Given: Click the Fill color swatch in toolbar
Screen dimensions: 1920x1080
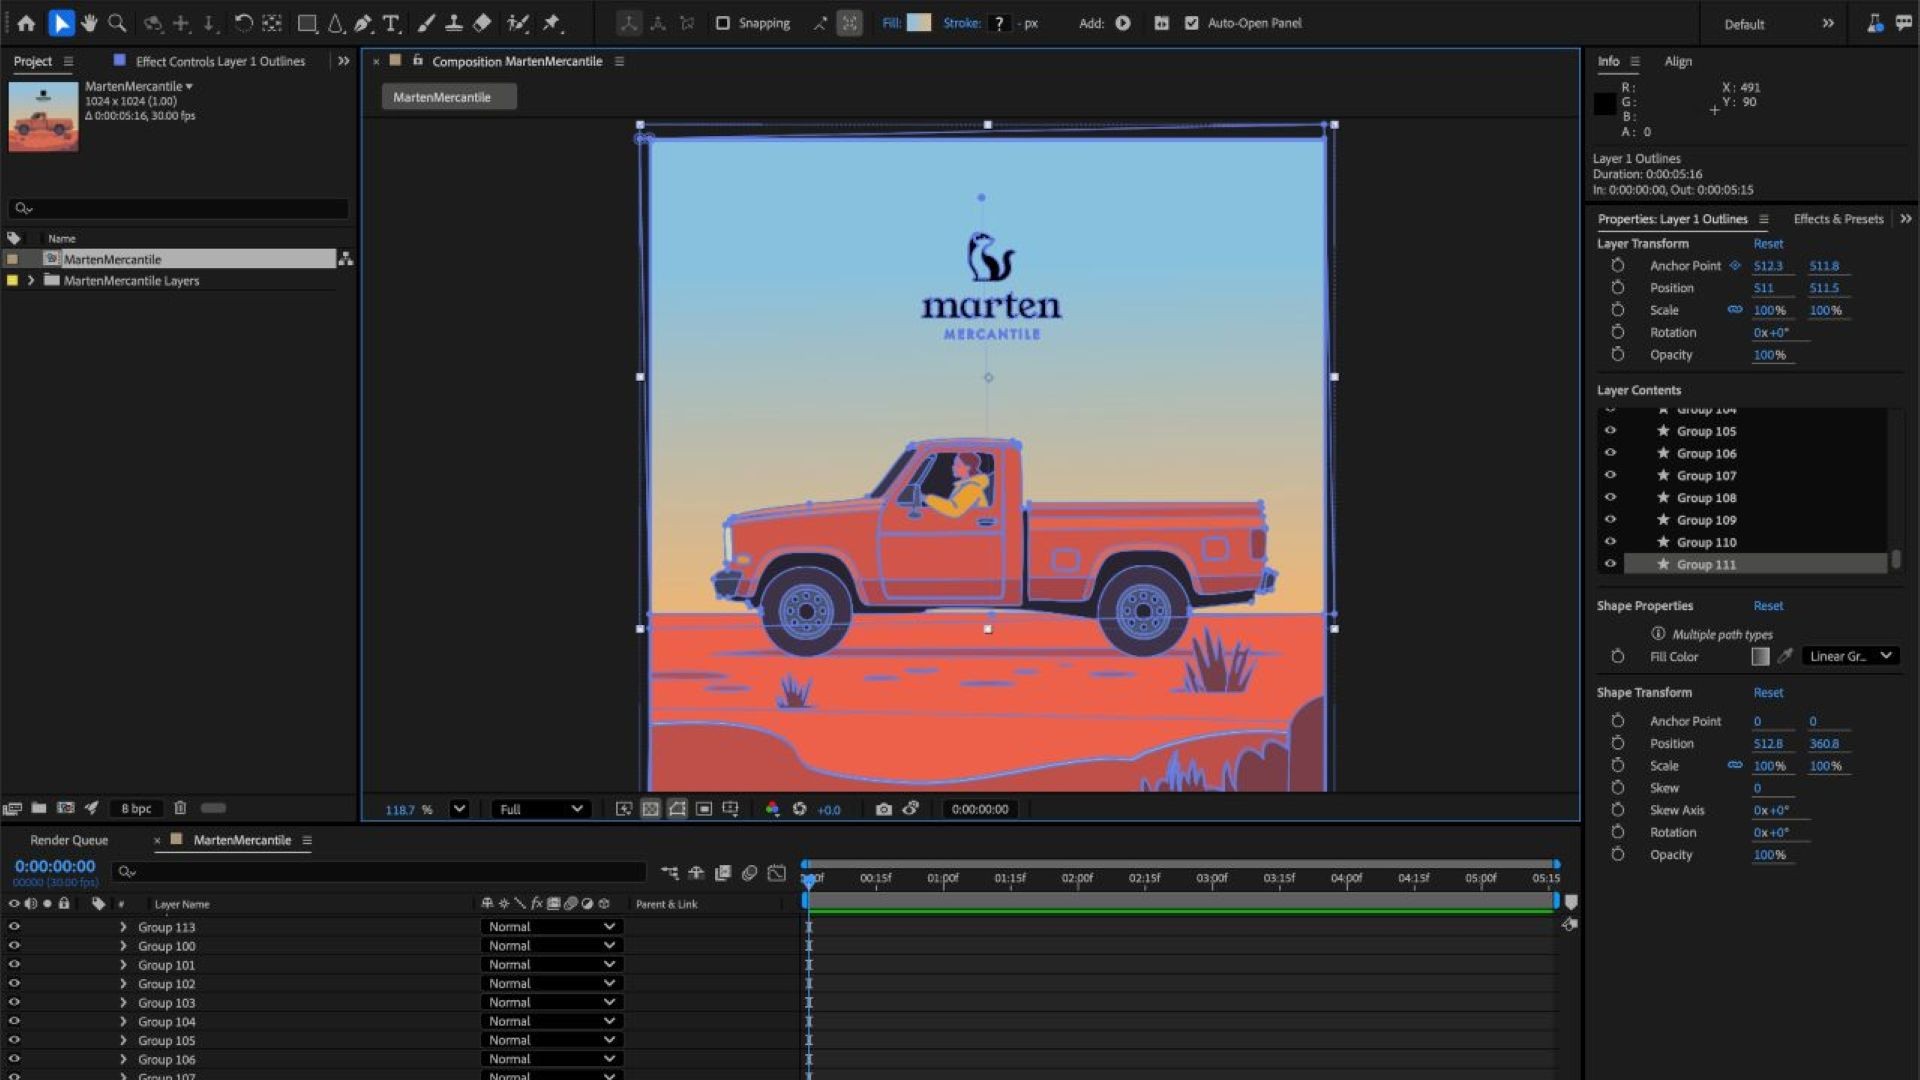Looking at the screenshot, I should (918, 23).
